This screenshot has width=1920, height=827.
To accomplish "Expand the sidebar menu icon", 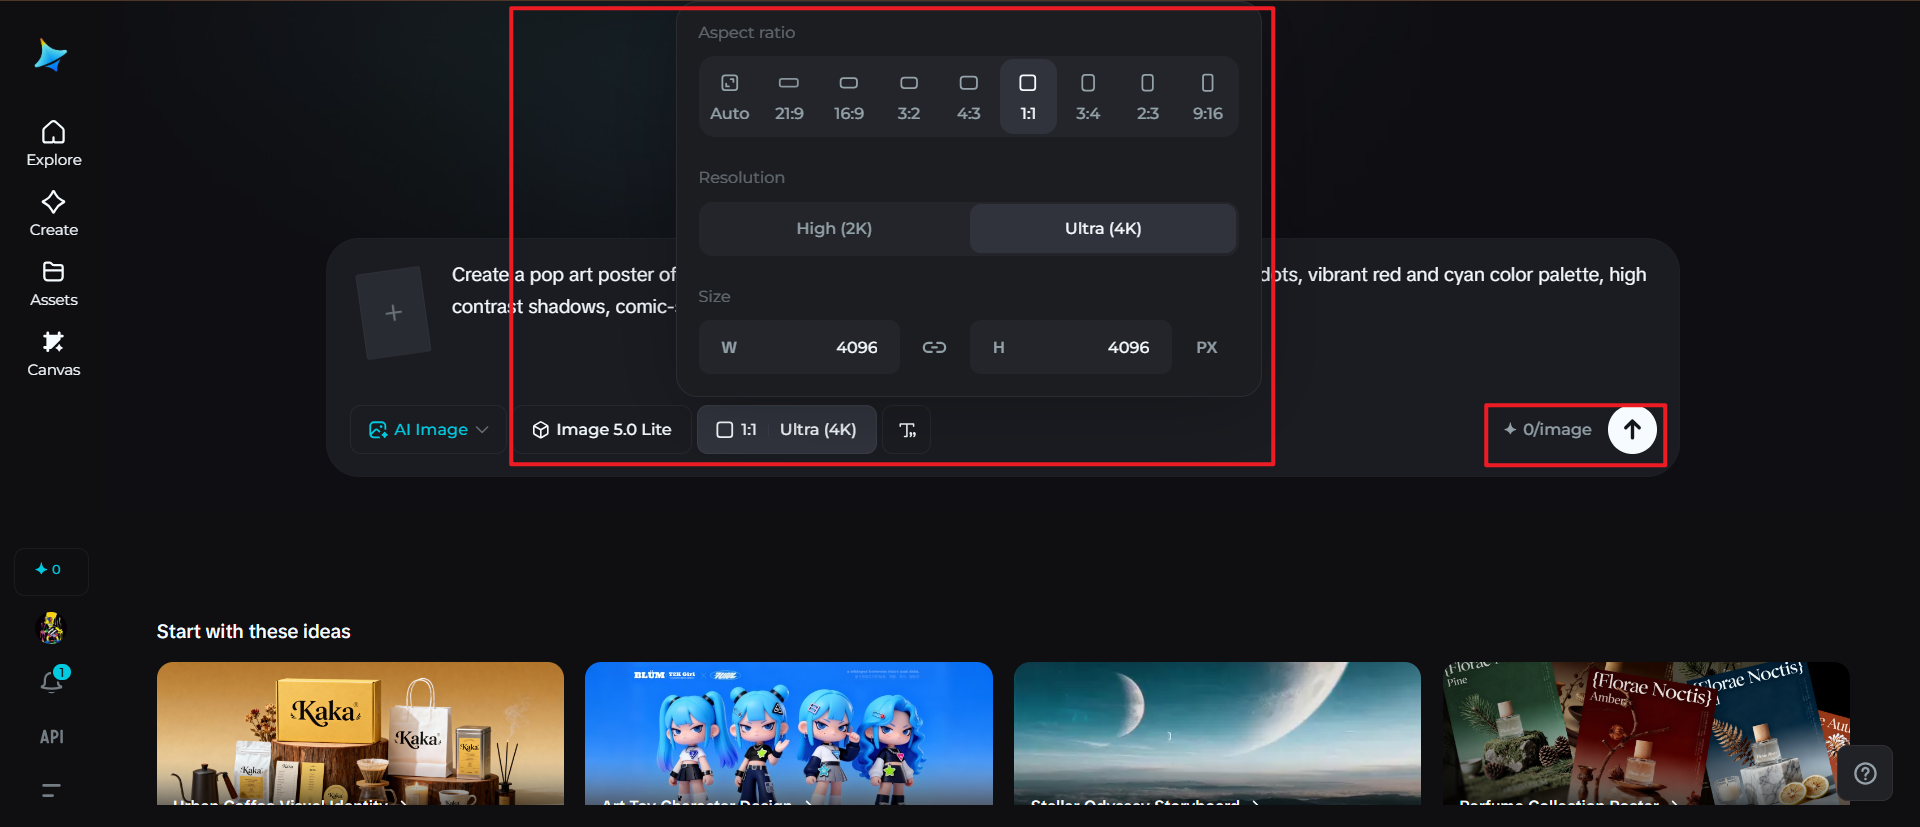I will point(51,791).
